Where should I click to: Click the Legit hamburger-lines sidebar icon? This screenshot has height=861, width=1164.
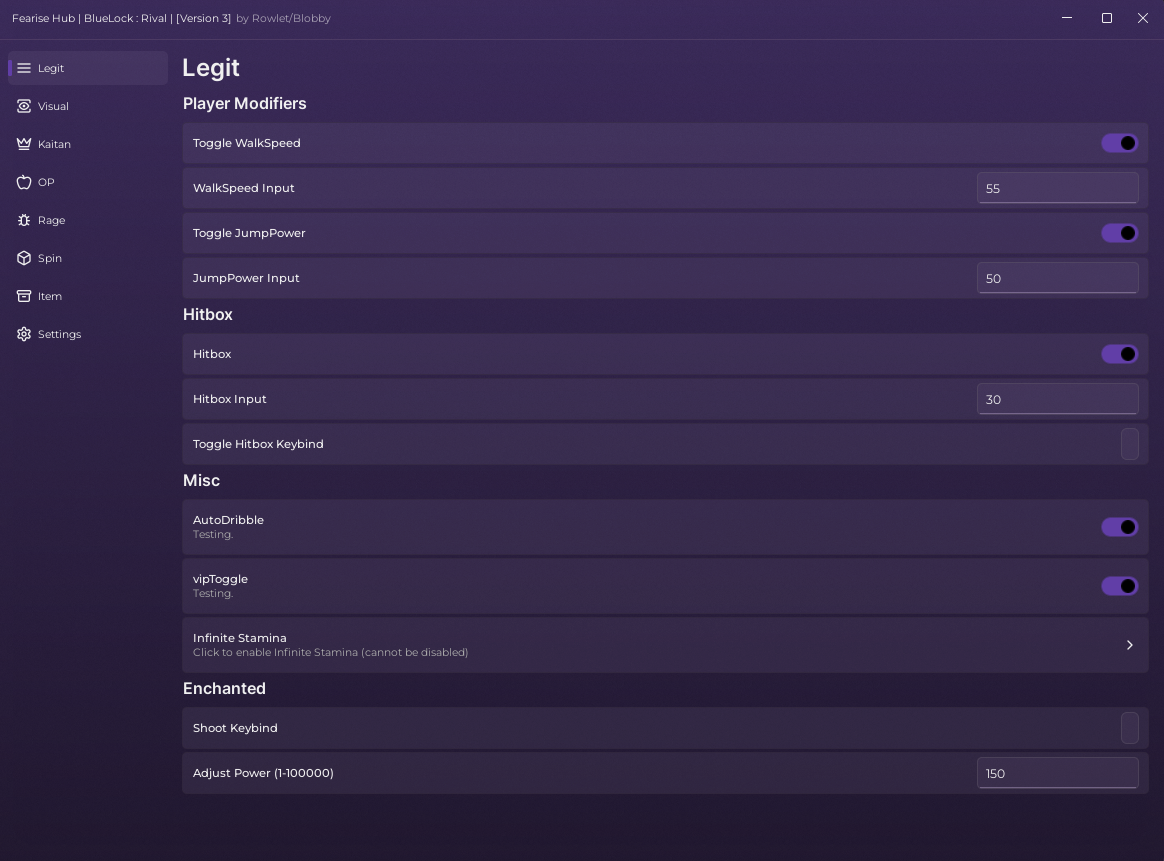[24, 68]
